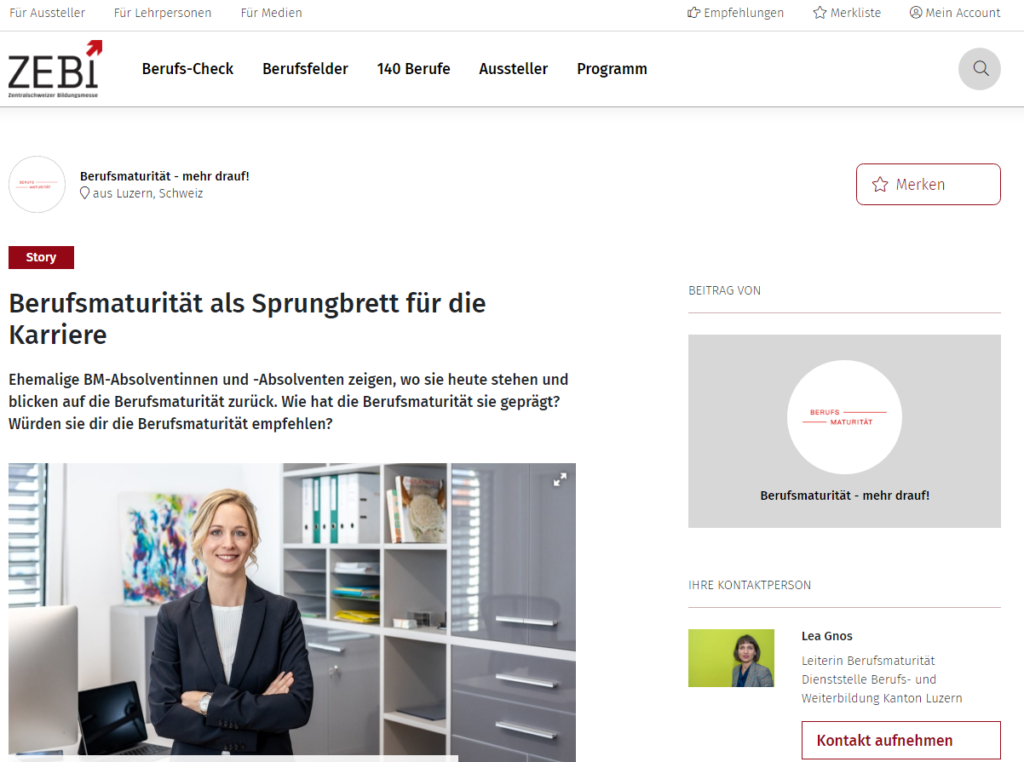Image resolution: width=1024 pixels, height=762 pixels.
Task: Open the Berufsfelder menu
Action: click(x=305, y=69)
